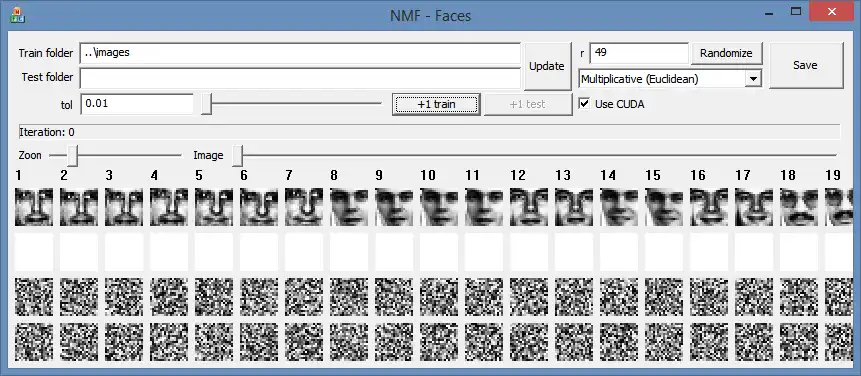Image resolution: width=861 pixels, height=376 pixels.
Task: Select face thumbnail number 2
Action: [79, 207]
